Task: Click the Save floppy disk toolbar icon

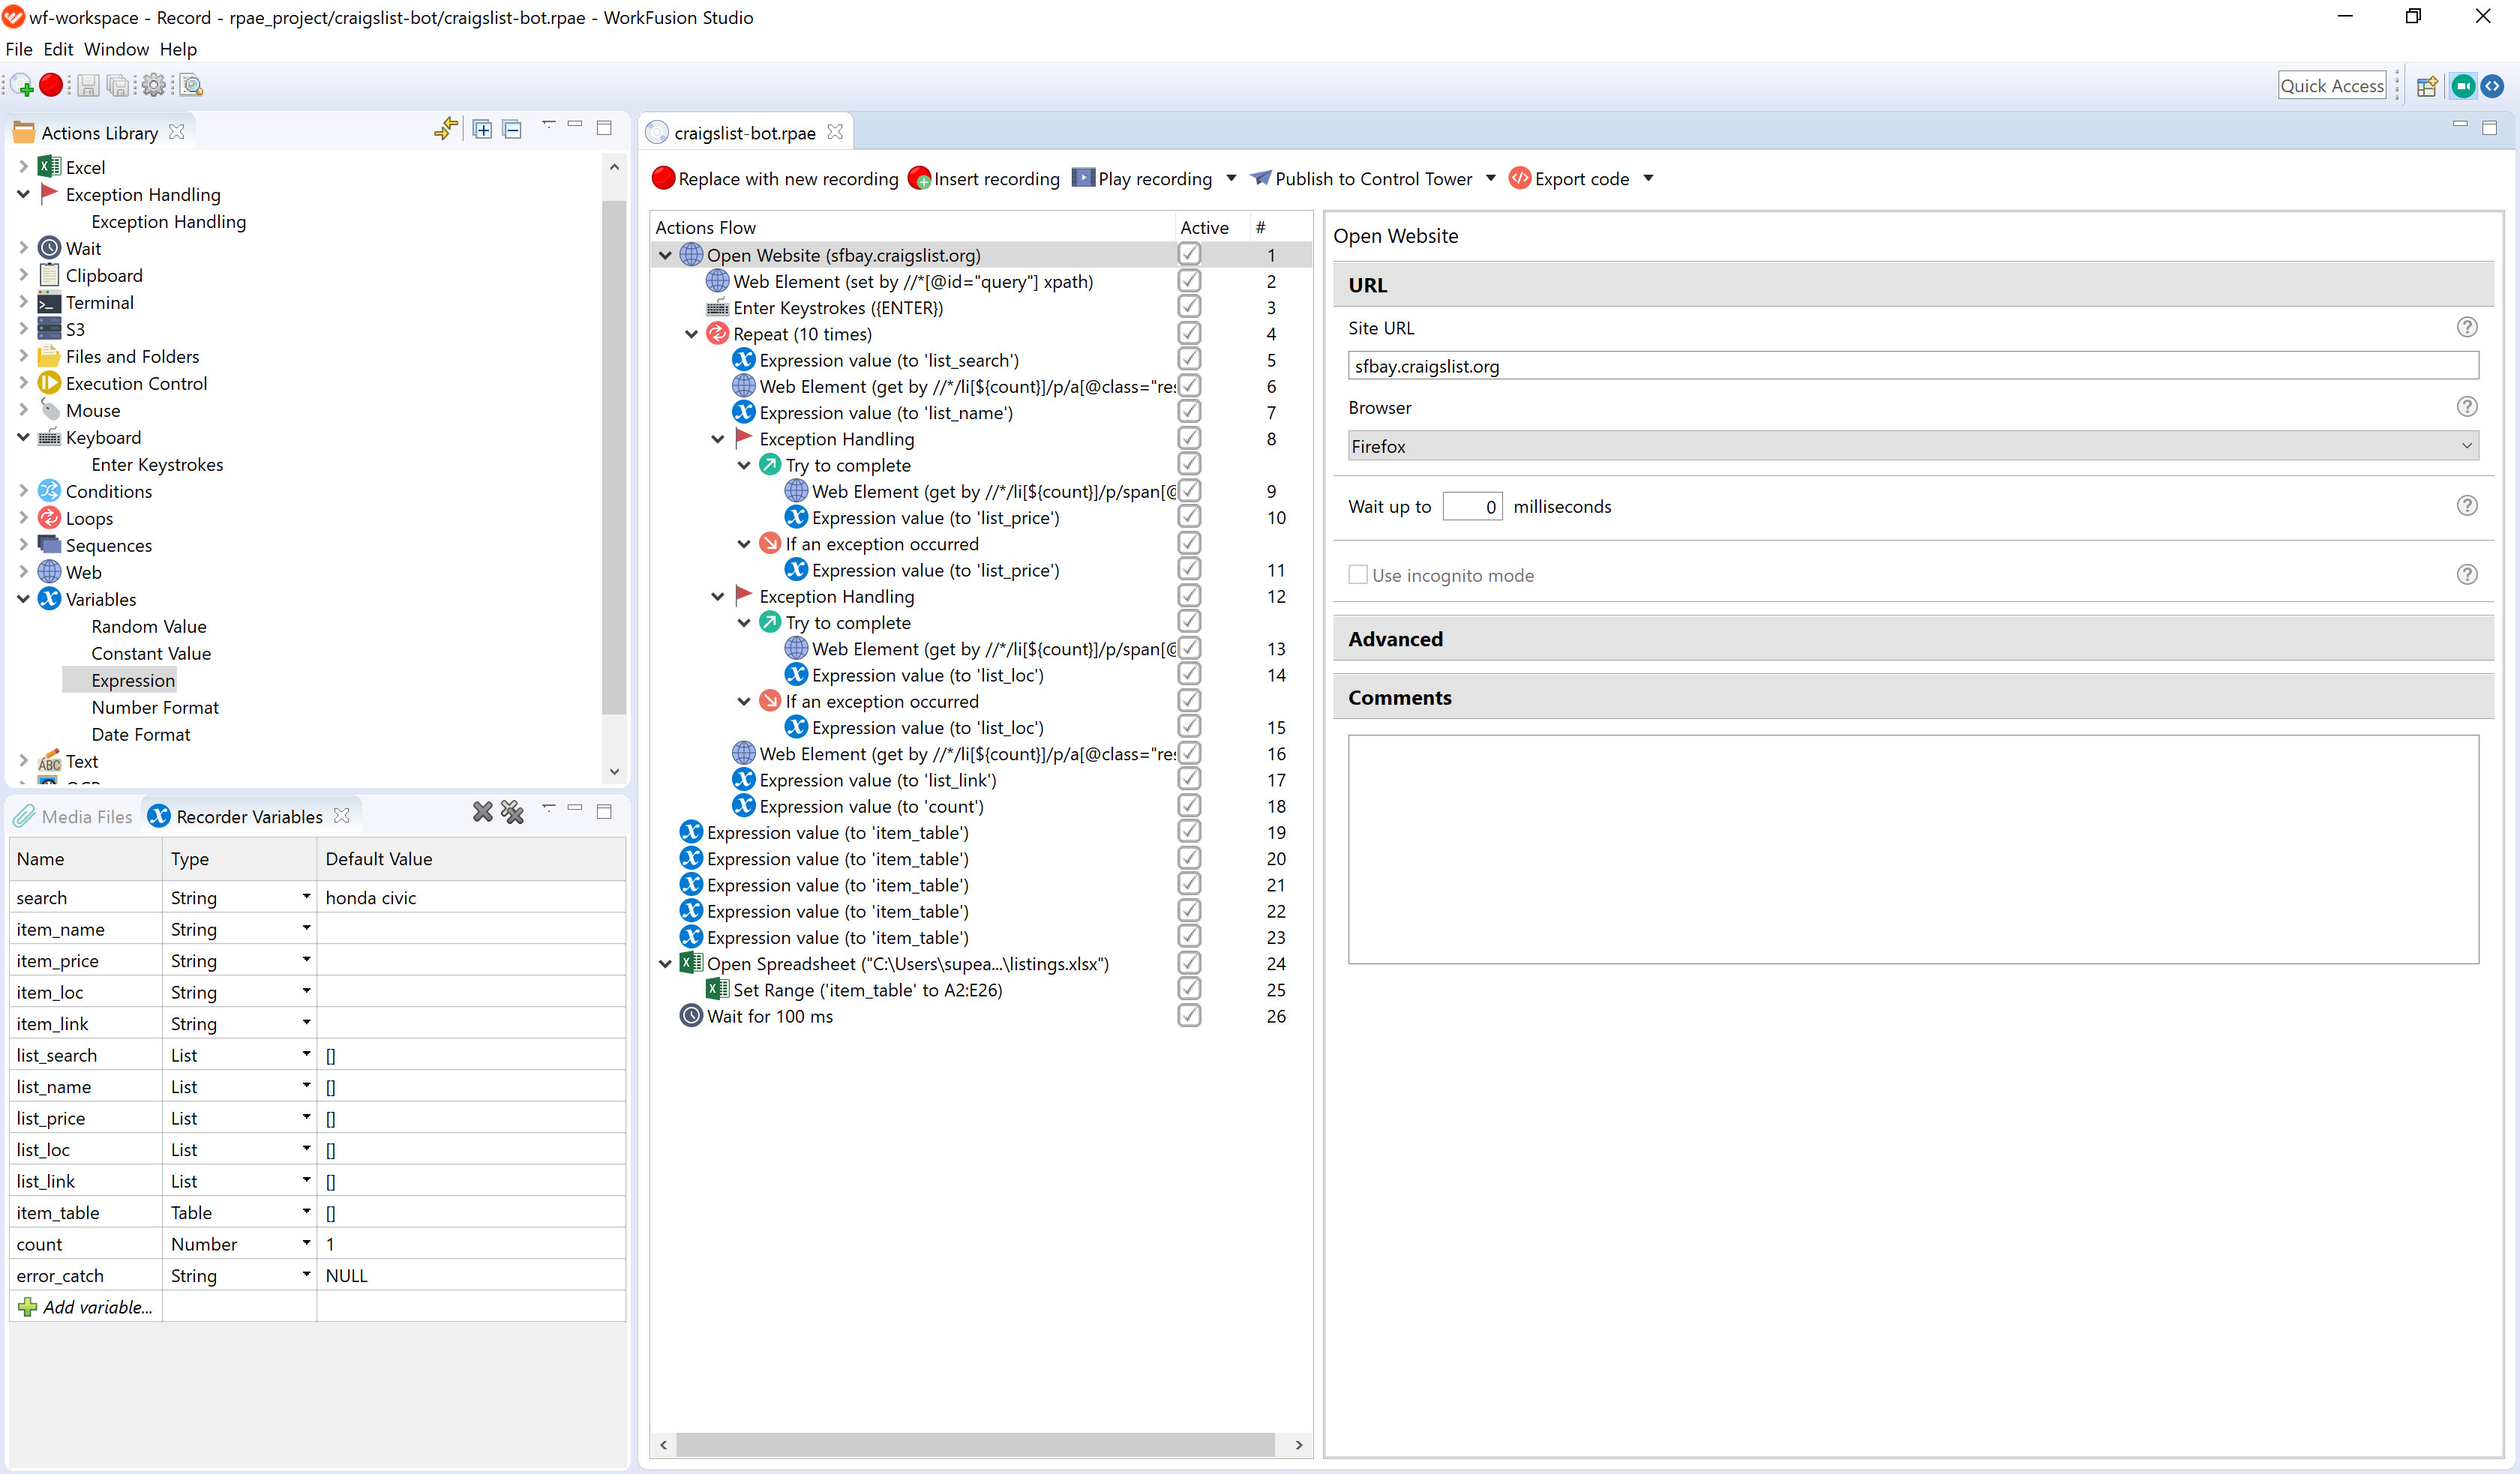Action: tap(88, 86)
